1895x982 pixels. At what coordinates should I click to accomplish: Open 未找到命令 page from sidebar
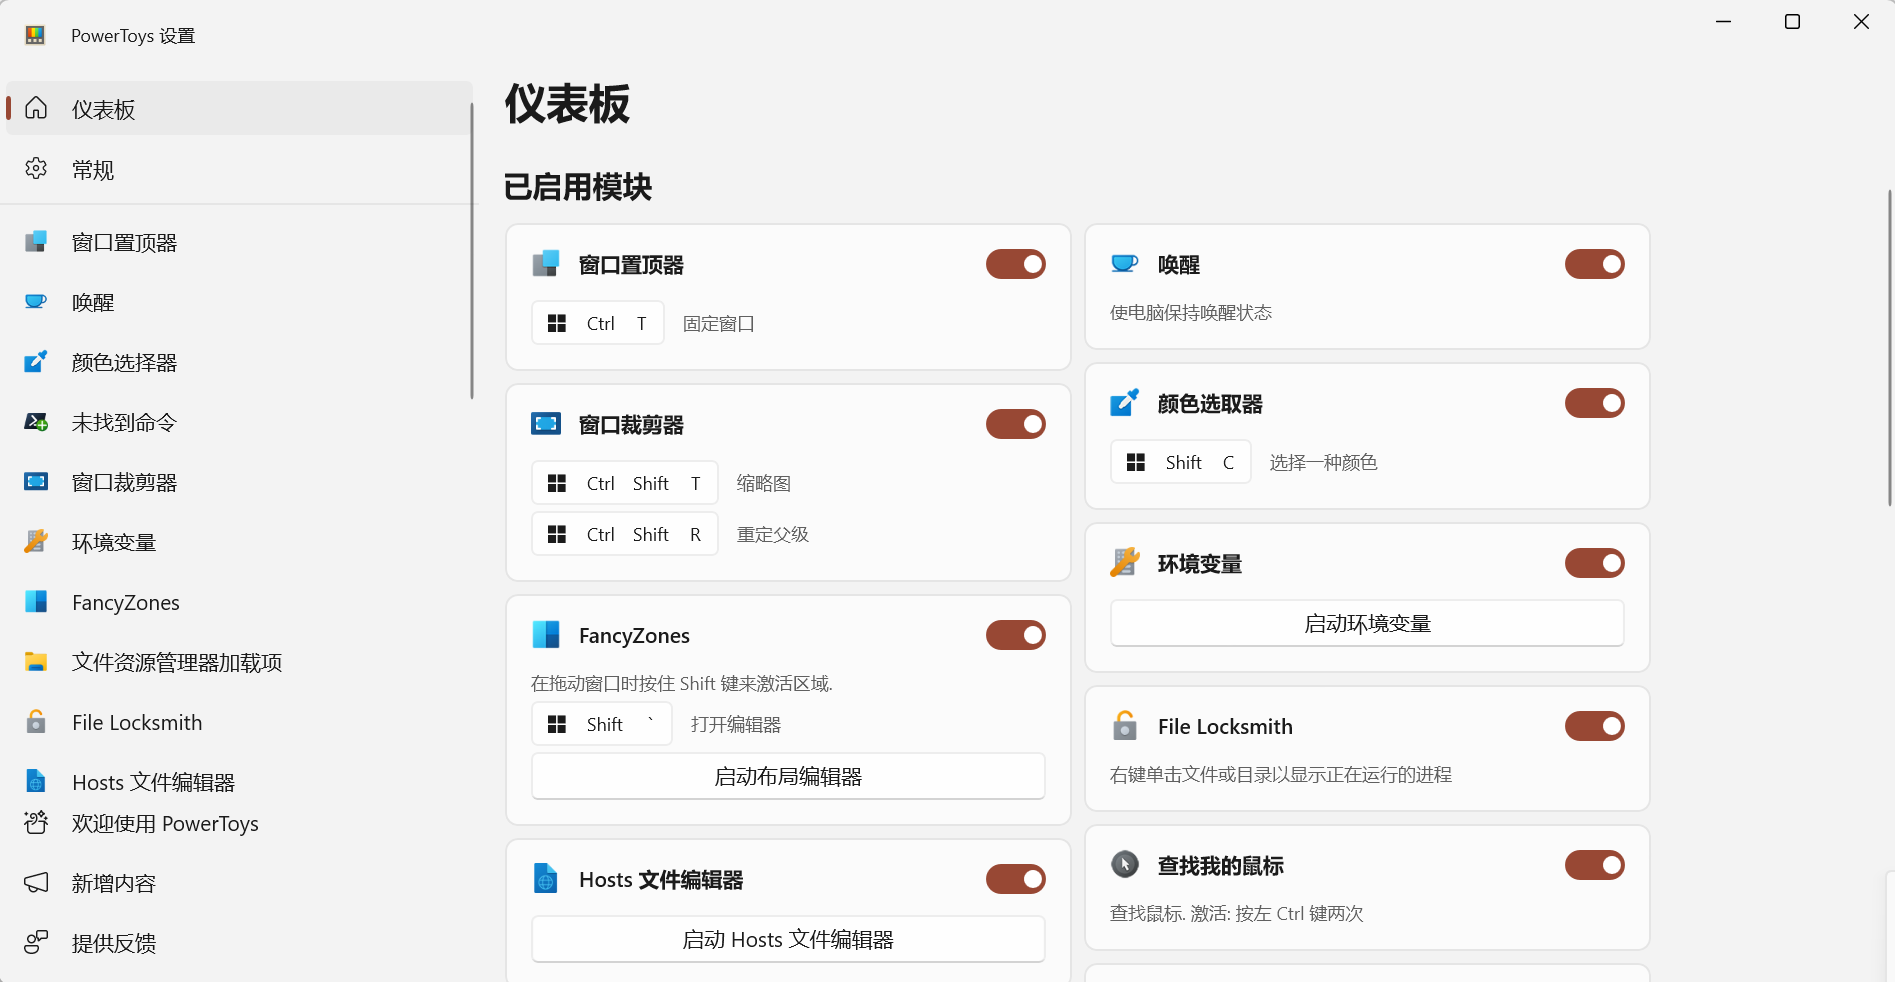[238, 422]
